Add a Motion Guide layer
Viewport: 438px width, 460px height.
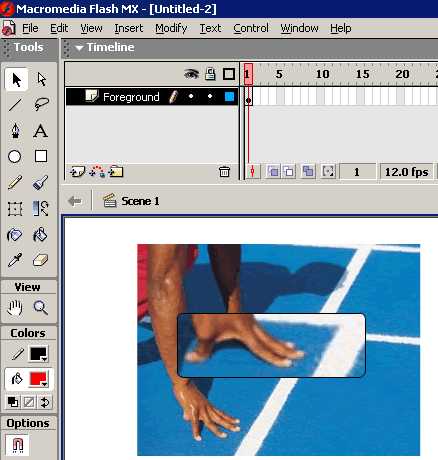[x=97, y=172]
